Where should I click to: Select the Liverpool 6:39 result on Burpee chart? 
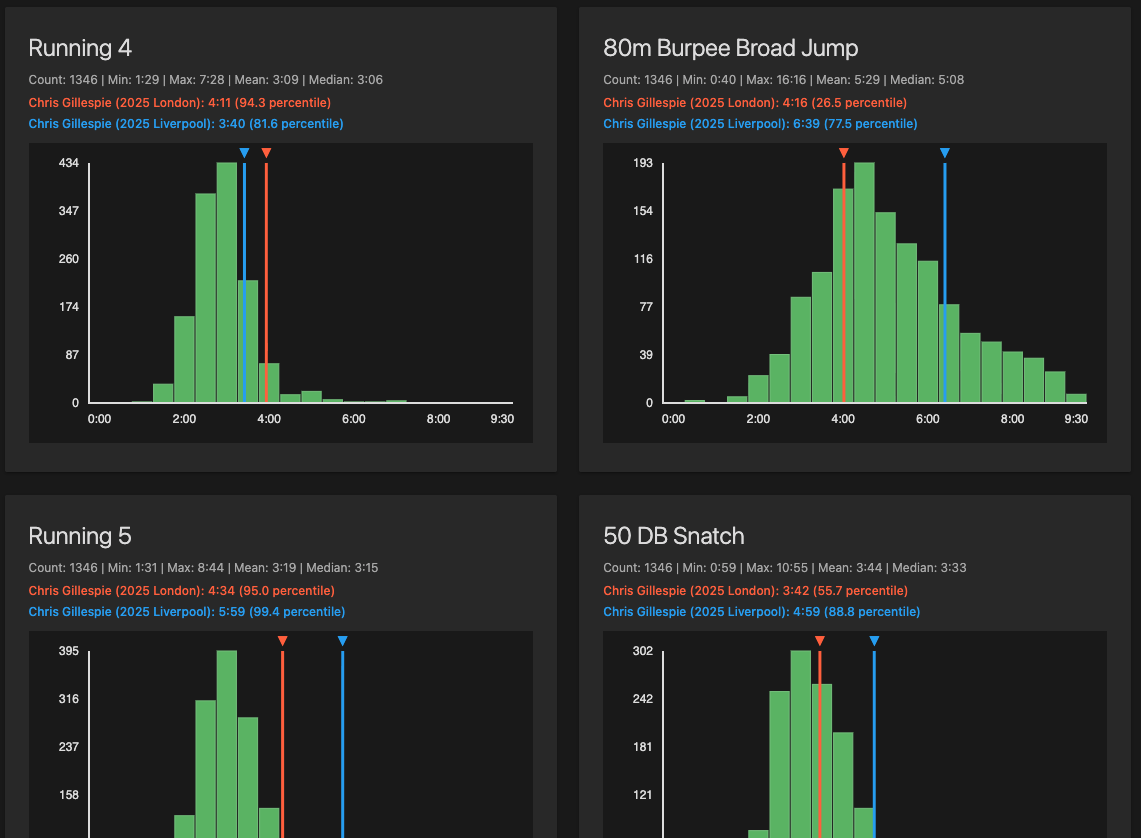(x=760, y=123)
